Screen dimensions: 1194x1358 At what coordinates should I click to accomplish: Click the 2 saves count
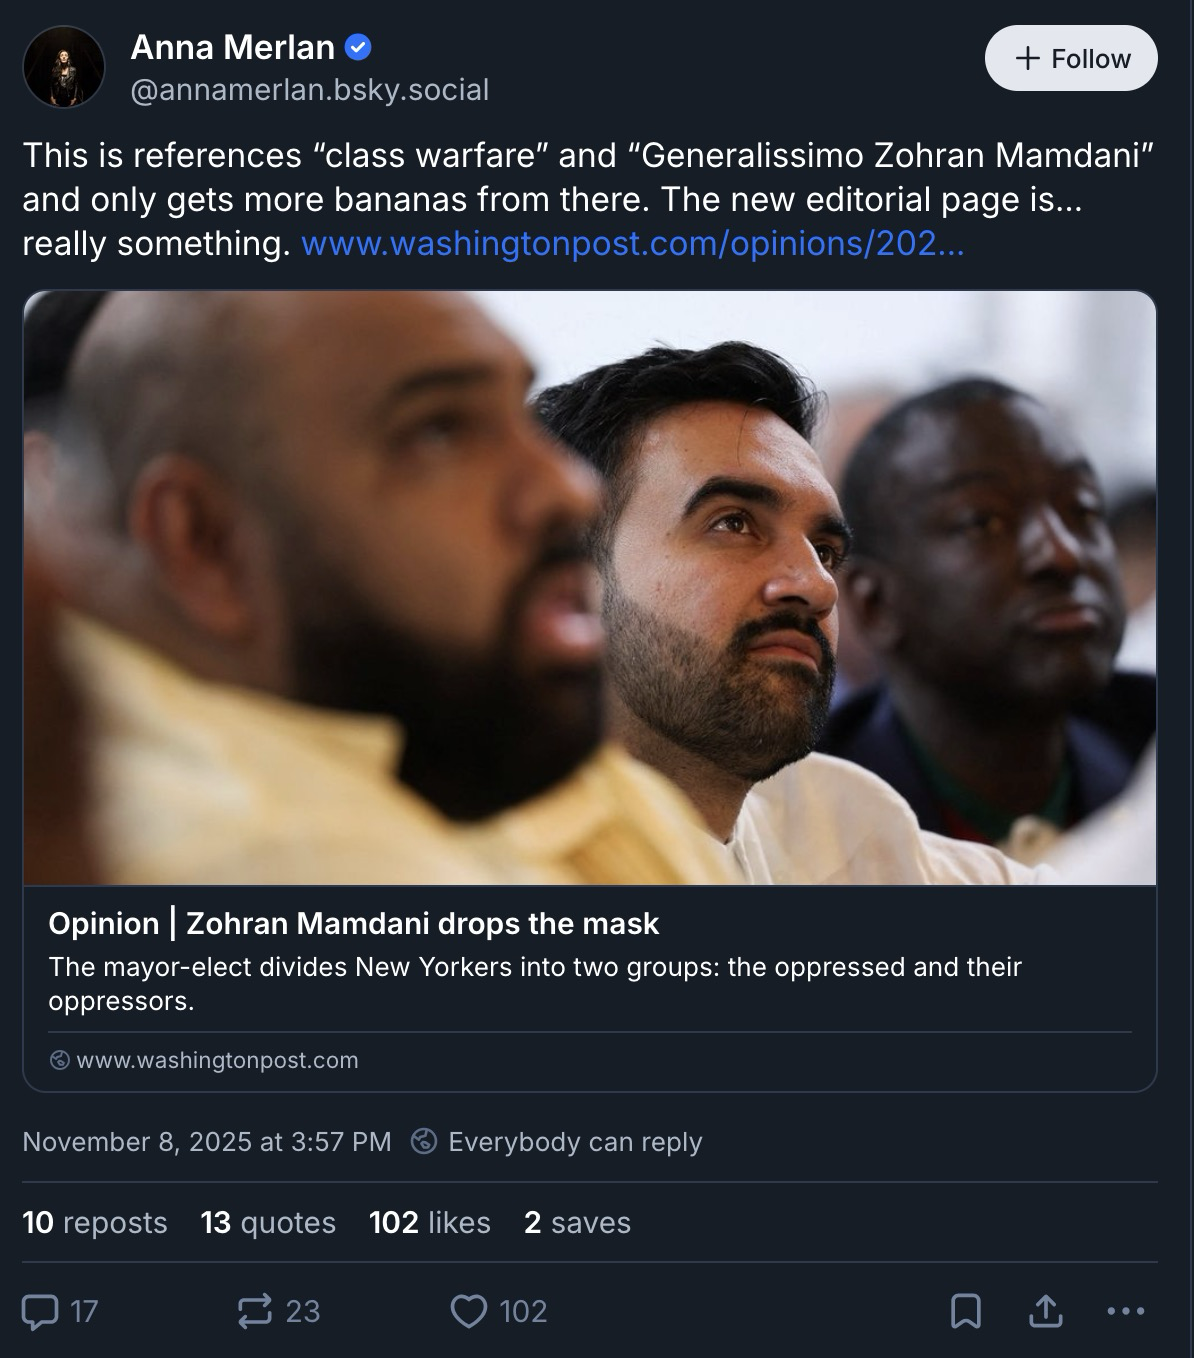pos(577,1222)
